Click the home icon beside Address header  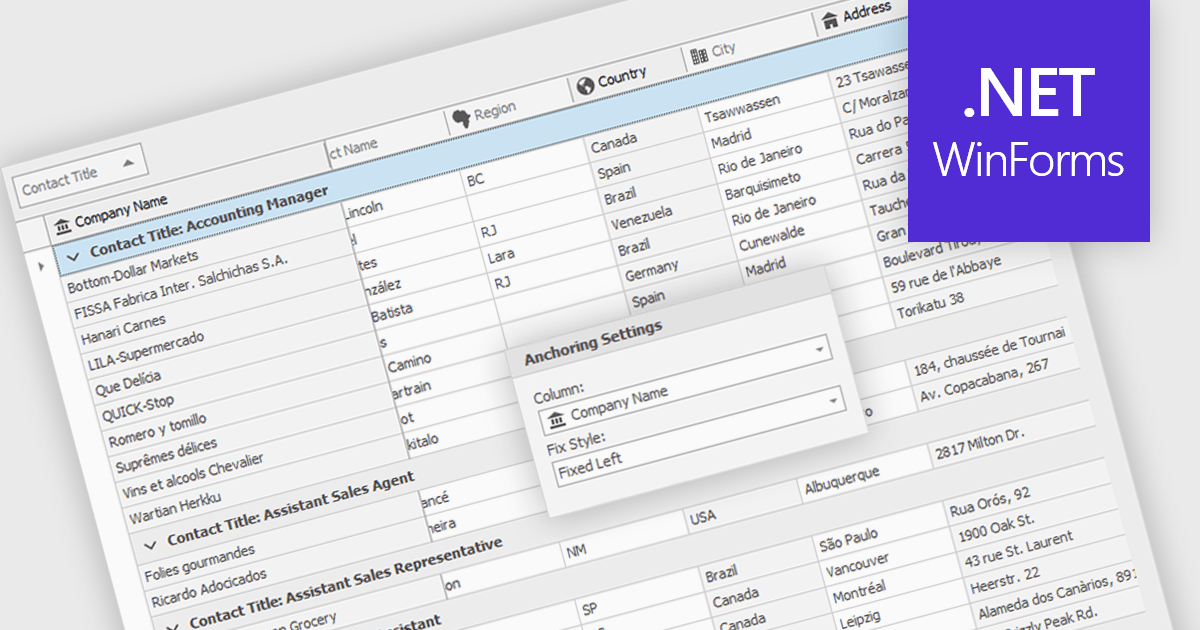829,20
